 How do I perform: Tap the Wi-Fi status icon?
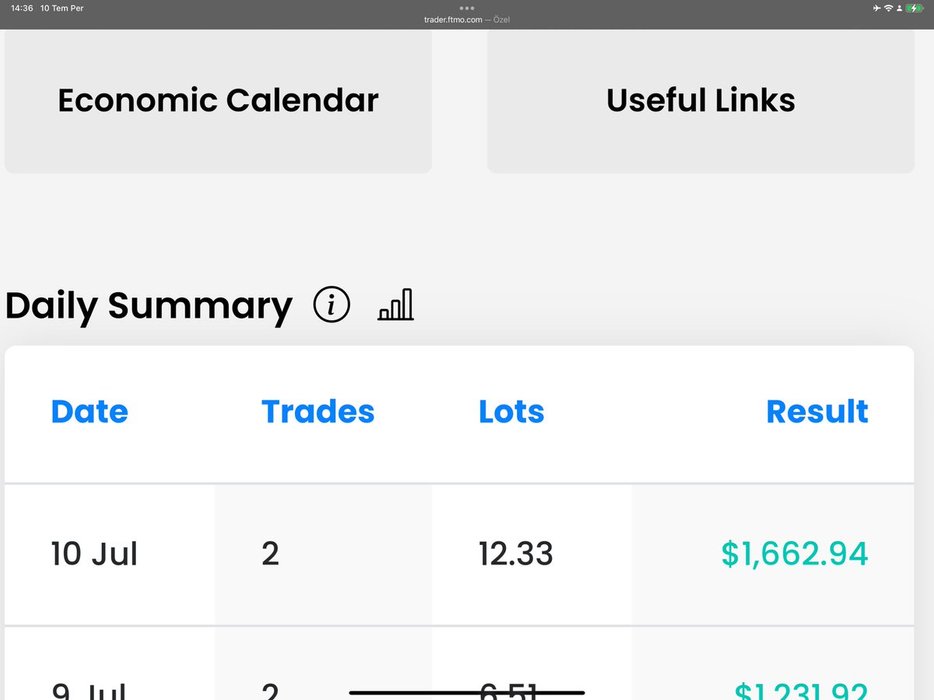pyautogui.click(x=888, y=8)
